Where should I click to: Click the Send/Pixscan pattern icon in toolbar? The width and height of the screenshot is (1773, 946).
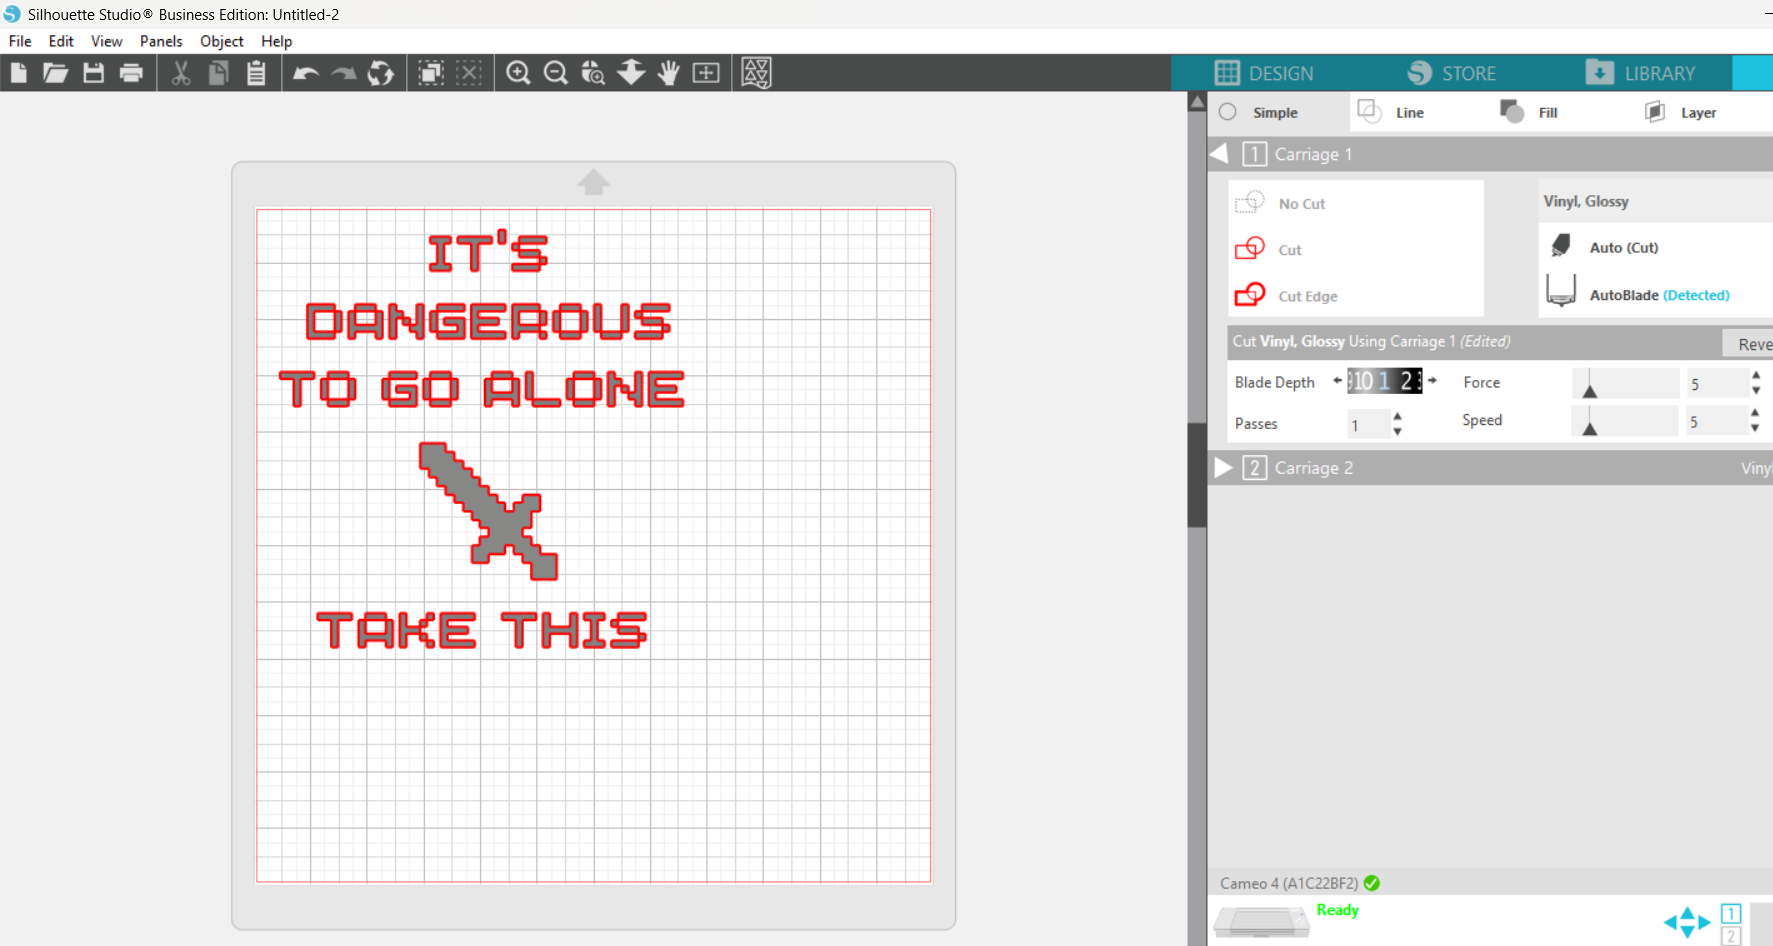pyautogui.click(x=757, y=73)
